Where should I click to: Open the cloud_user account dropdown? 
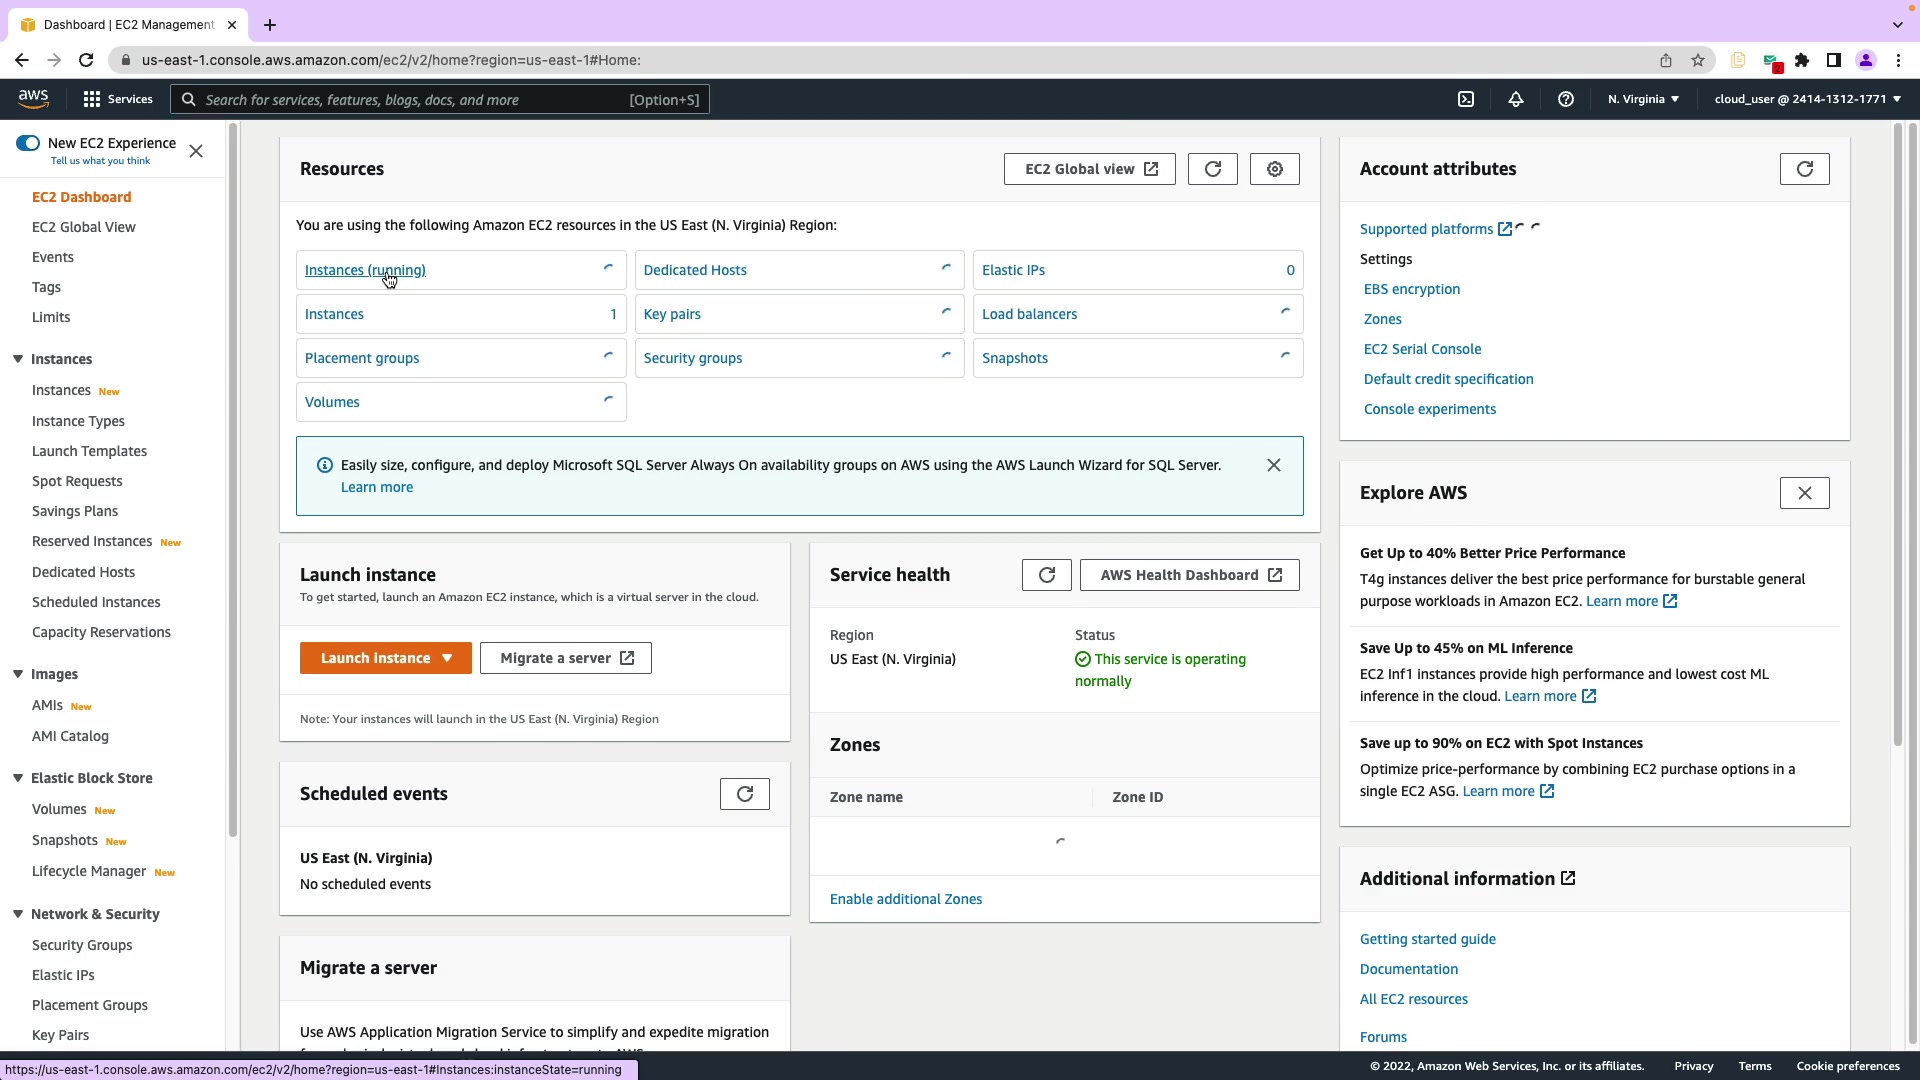[1807, 99]
